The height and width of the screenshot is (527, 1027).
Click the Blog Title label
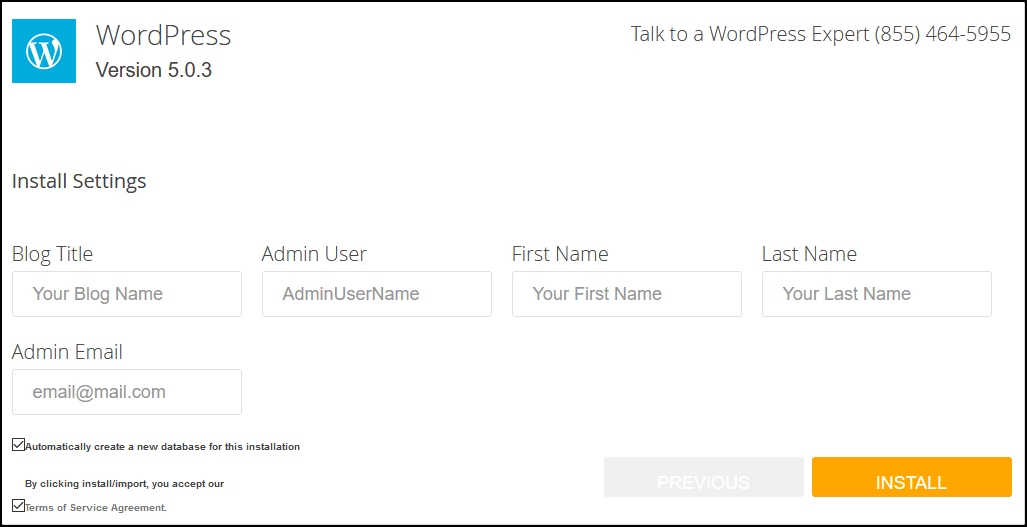(52, 254)
